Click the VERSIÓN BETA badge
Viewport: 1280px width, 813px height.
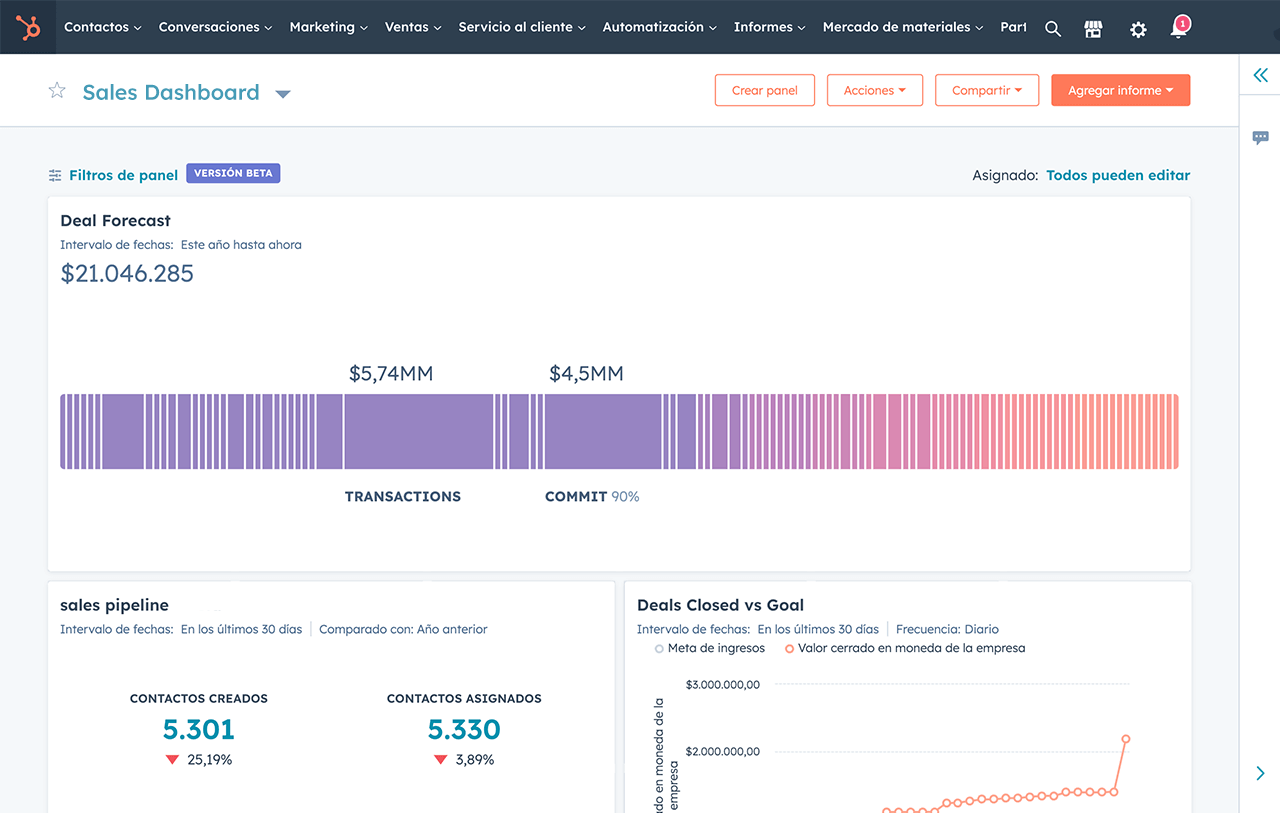(233, 173)
